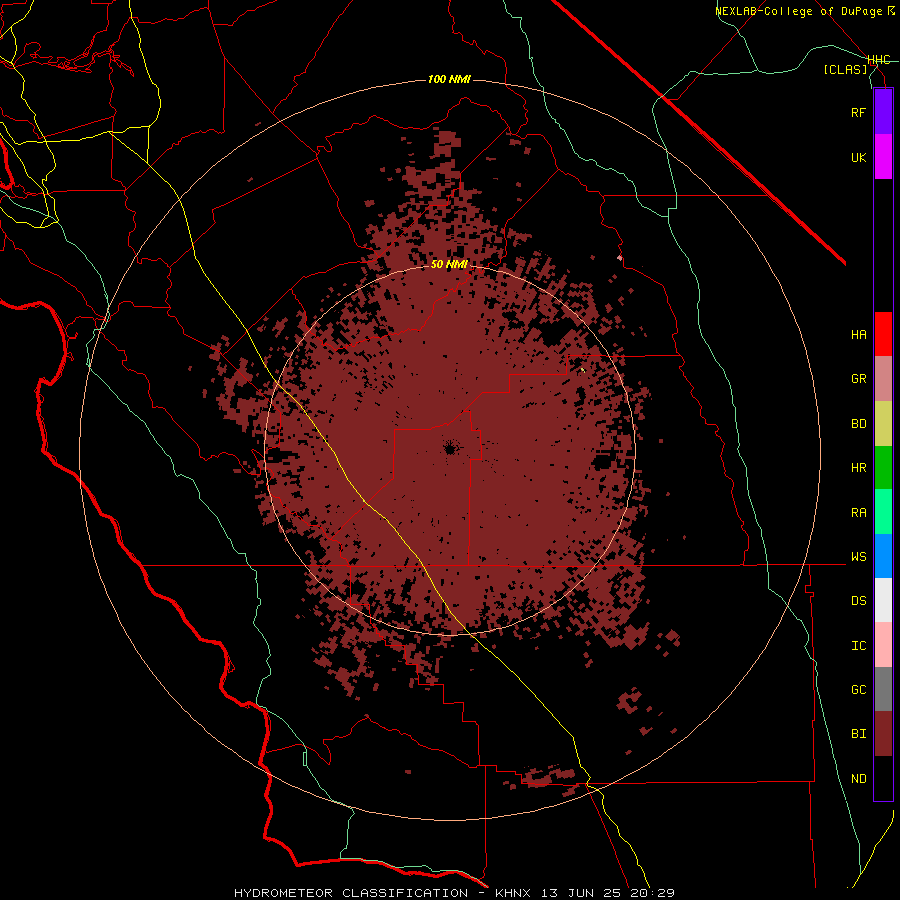Click the RF purple legend swatch
900x900 pixels.
point(883,112)
